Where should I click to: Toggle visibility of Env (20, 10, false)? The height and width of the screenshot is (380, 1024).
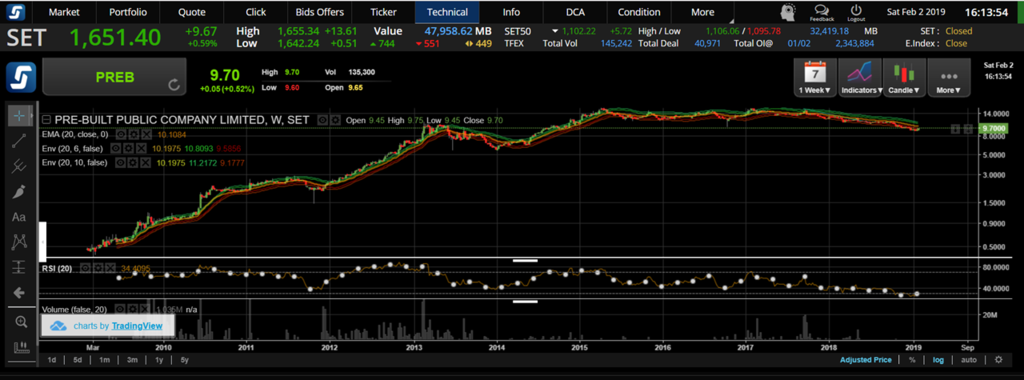pos(120,163)
